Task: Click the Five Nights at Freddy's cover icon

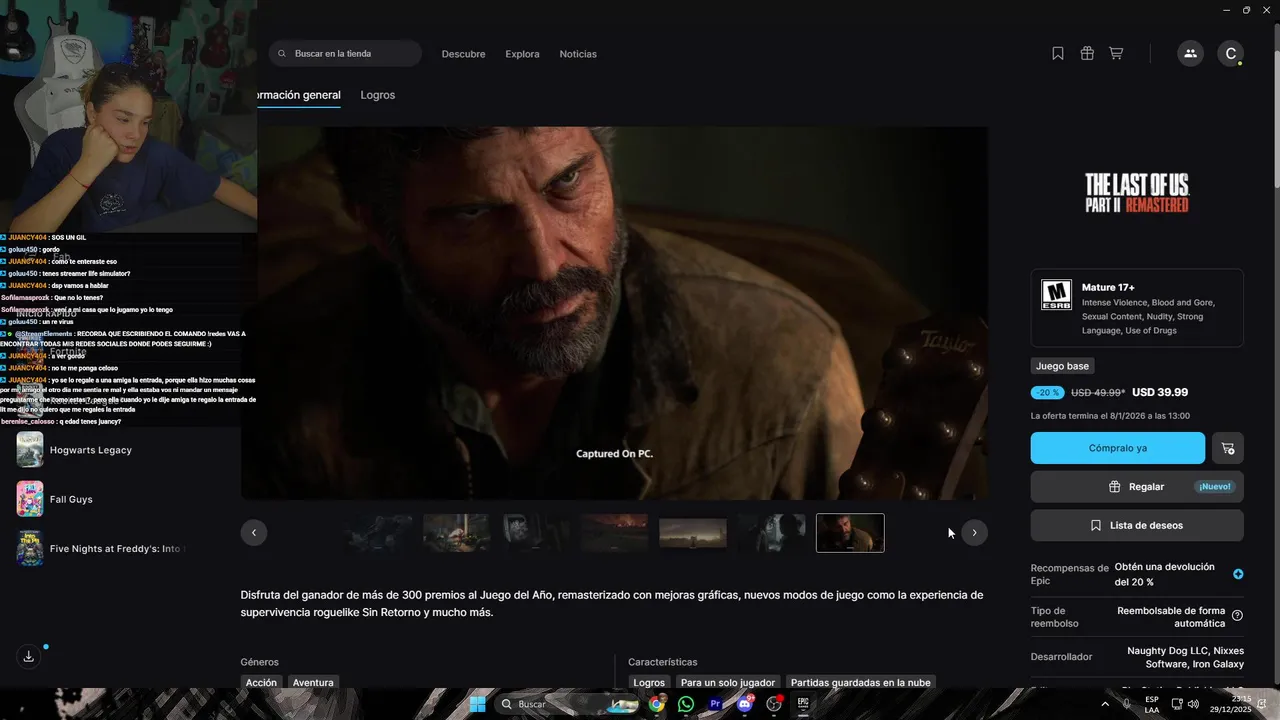Action: (x=30, y=548)
